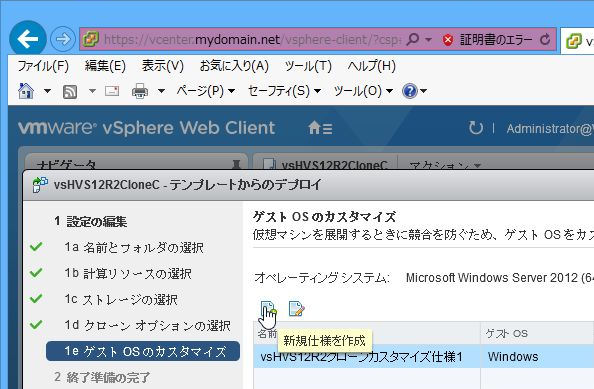The height and width of the screenshot is (389, 594).
Task: Select step 1b 計算リソースの選択
Action: coord(128,273)
